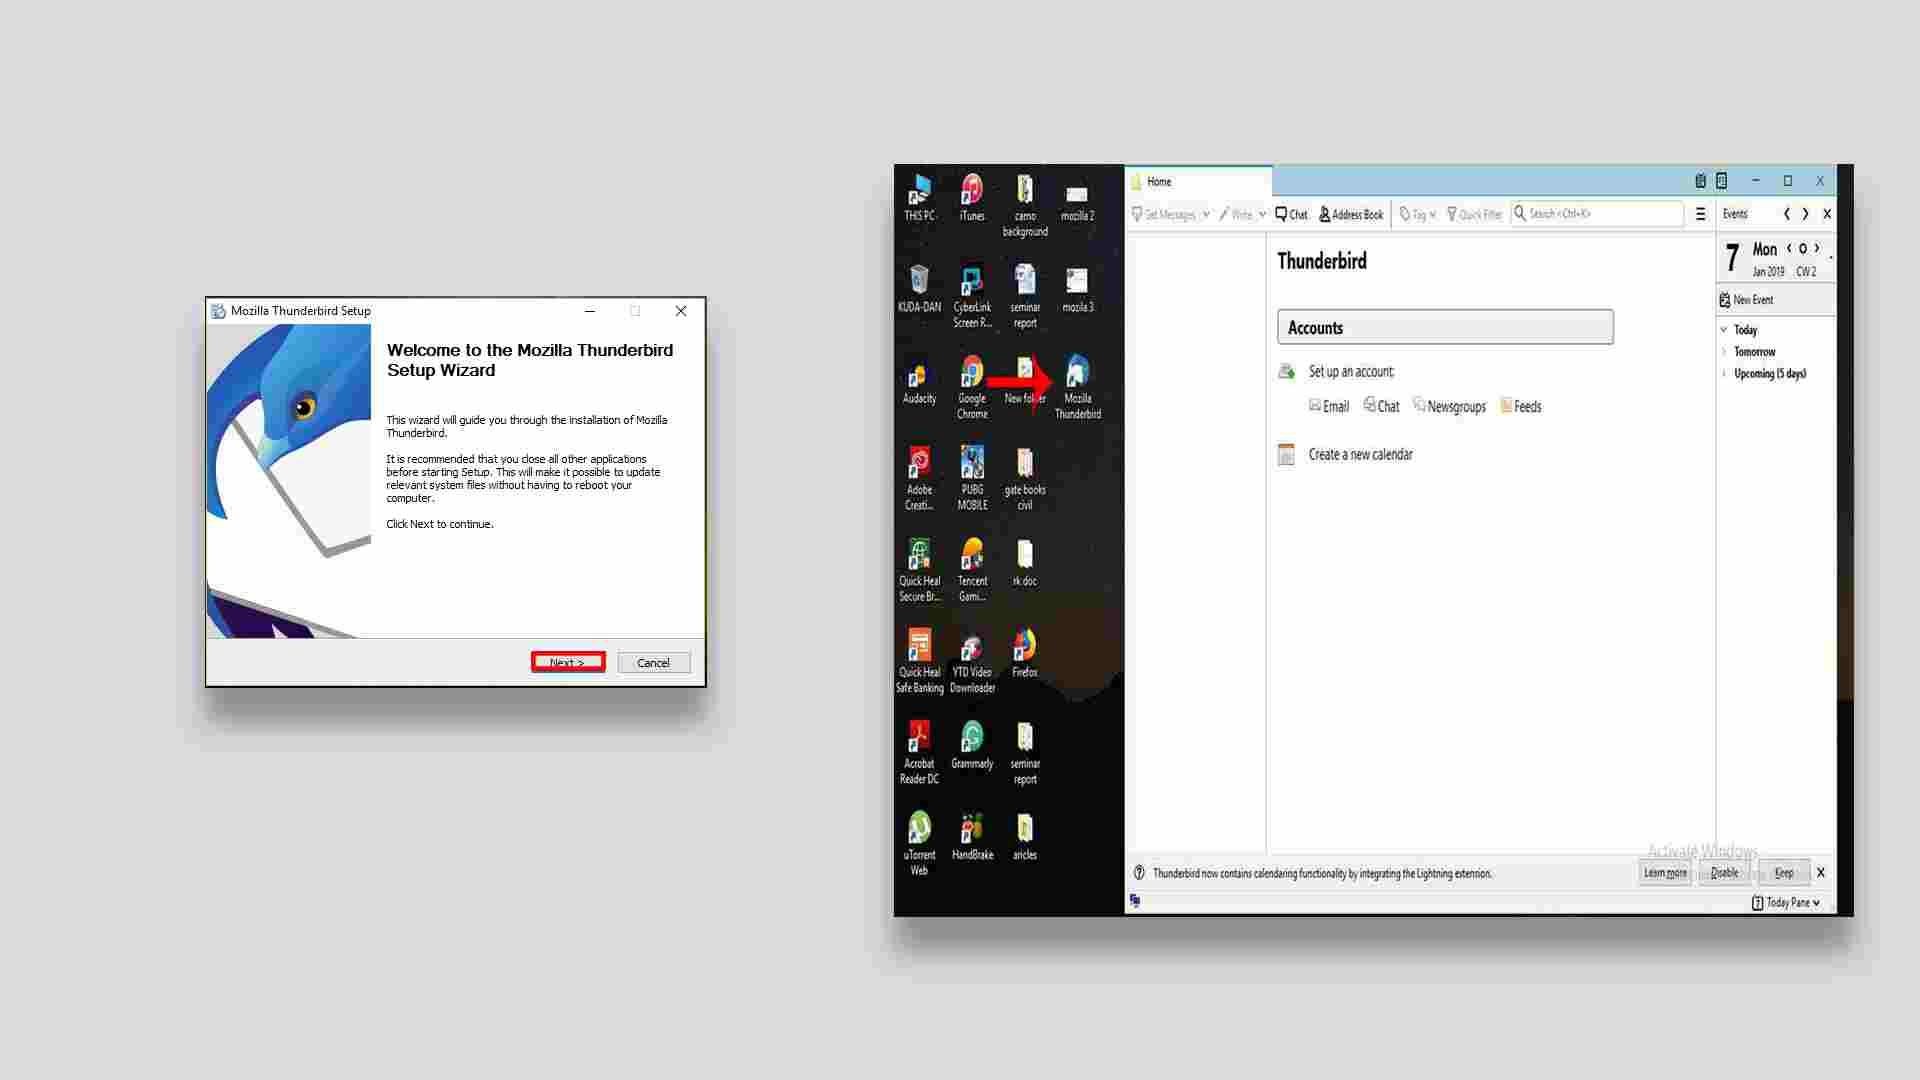Launch Firefox from the desktop
The height and width of the screenshot is (1080, 1920).
1025,654
